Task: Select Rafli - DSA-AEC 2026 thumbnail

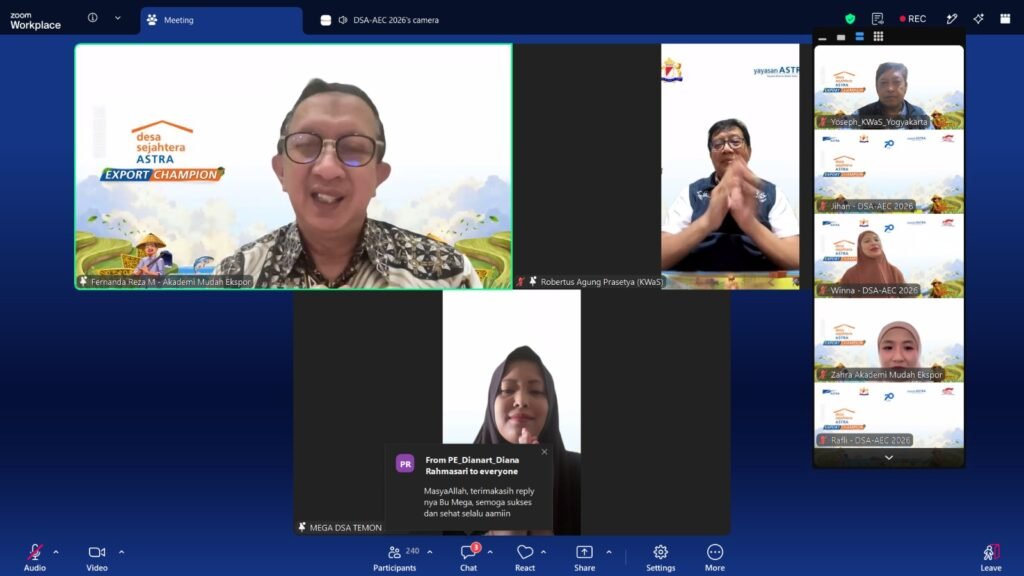Action: coord(889,415)
